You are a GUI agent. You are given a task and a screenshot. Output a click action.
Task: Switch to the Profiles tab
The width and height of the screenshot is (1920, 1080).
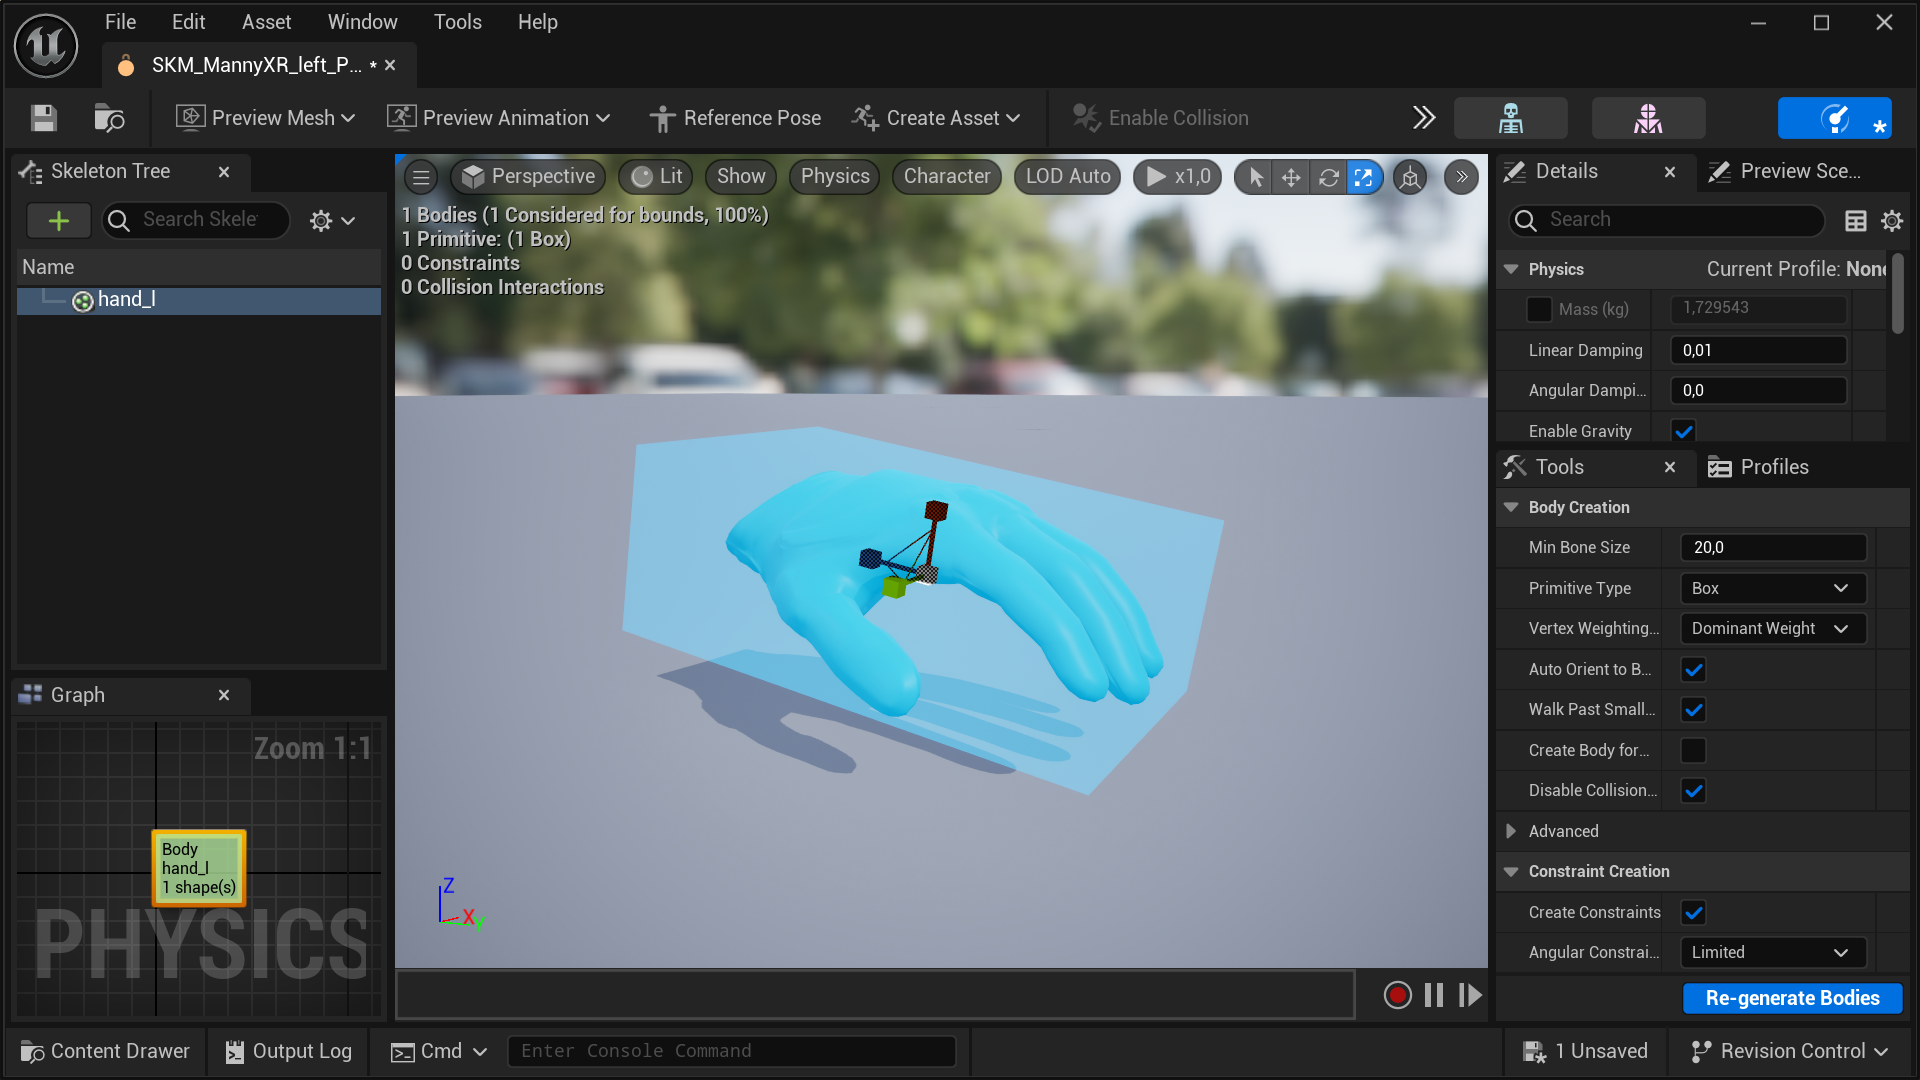click(x=1773, y=467)
